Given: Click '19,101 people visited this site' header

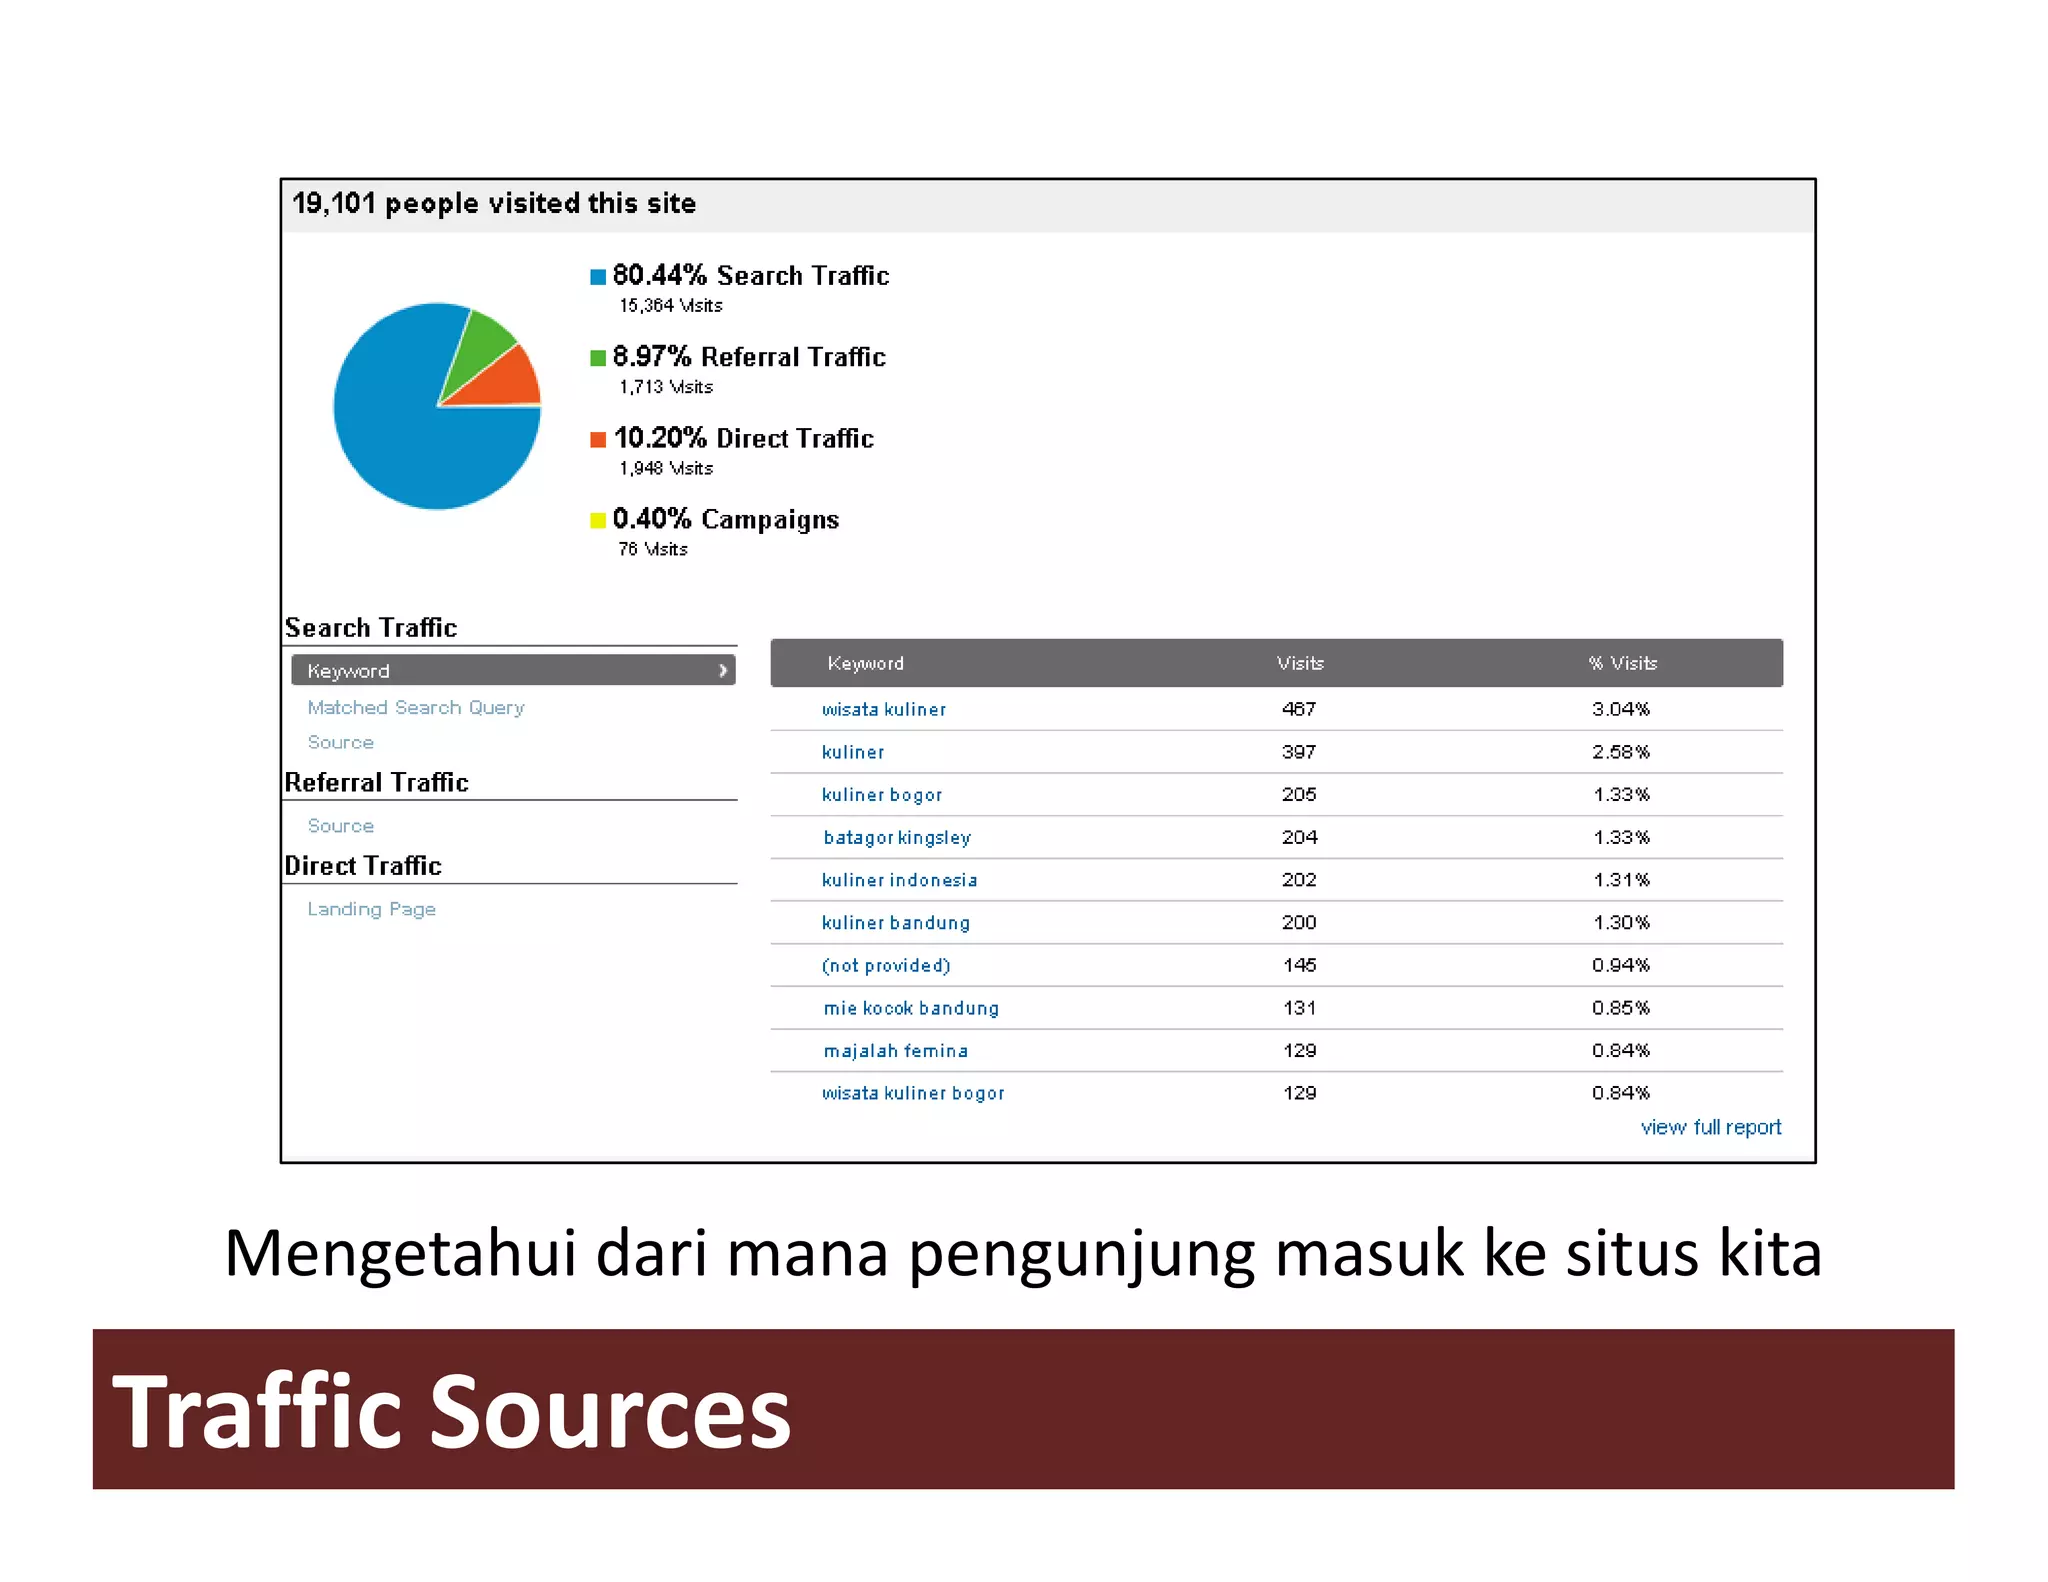Looking at the screenshot, I should tap(494, 203).
